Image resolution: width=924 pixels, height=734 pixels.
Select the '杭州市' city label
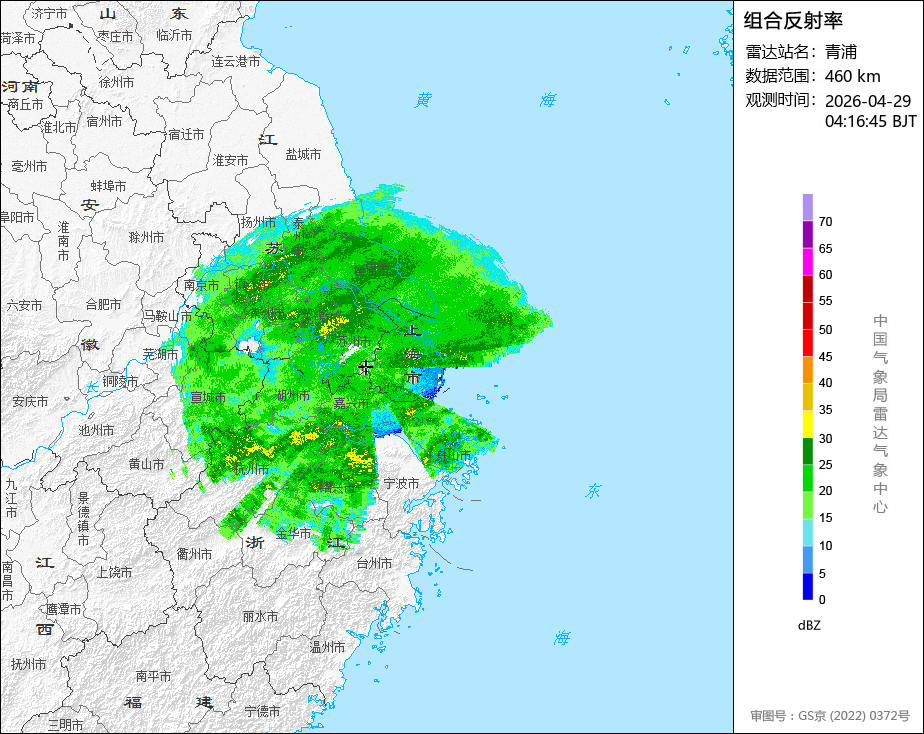tap(251, 469)
